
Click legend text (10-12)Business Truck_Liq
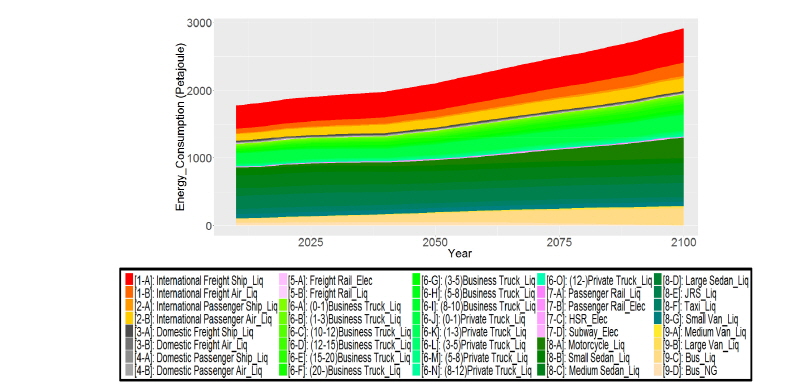tap(360, 331)
